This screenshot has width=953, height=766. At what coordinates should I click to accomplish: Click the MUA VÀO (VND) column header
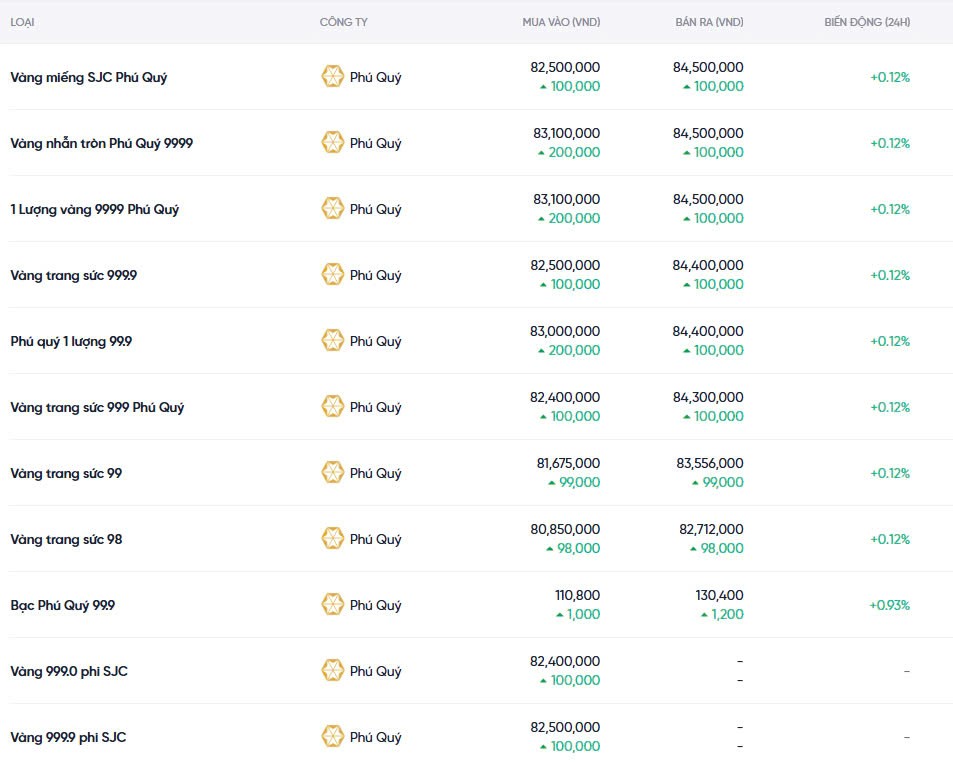561,22
